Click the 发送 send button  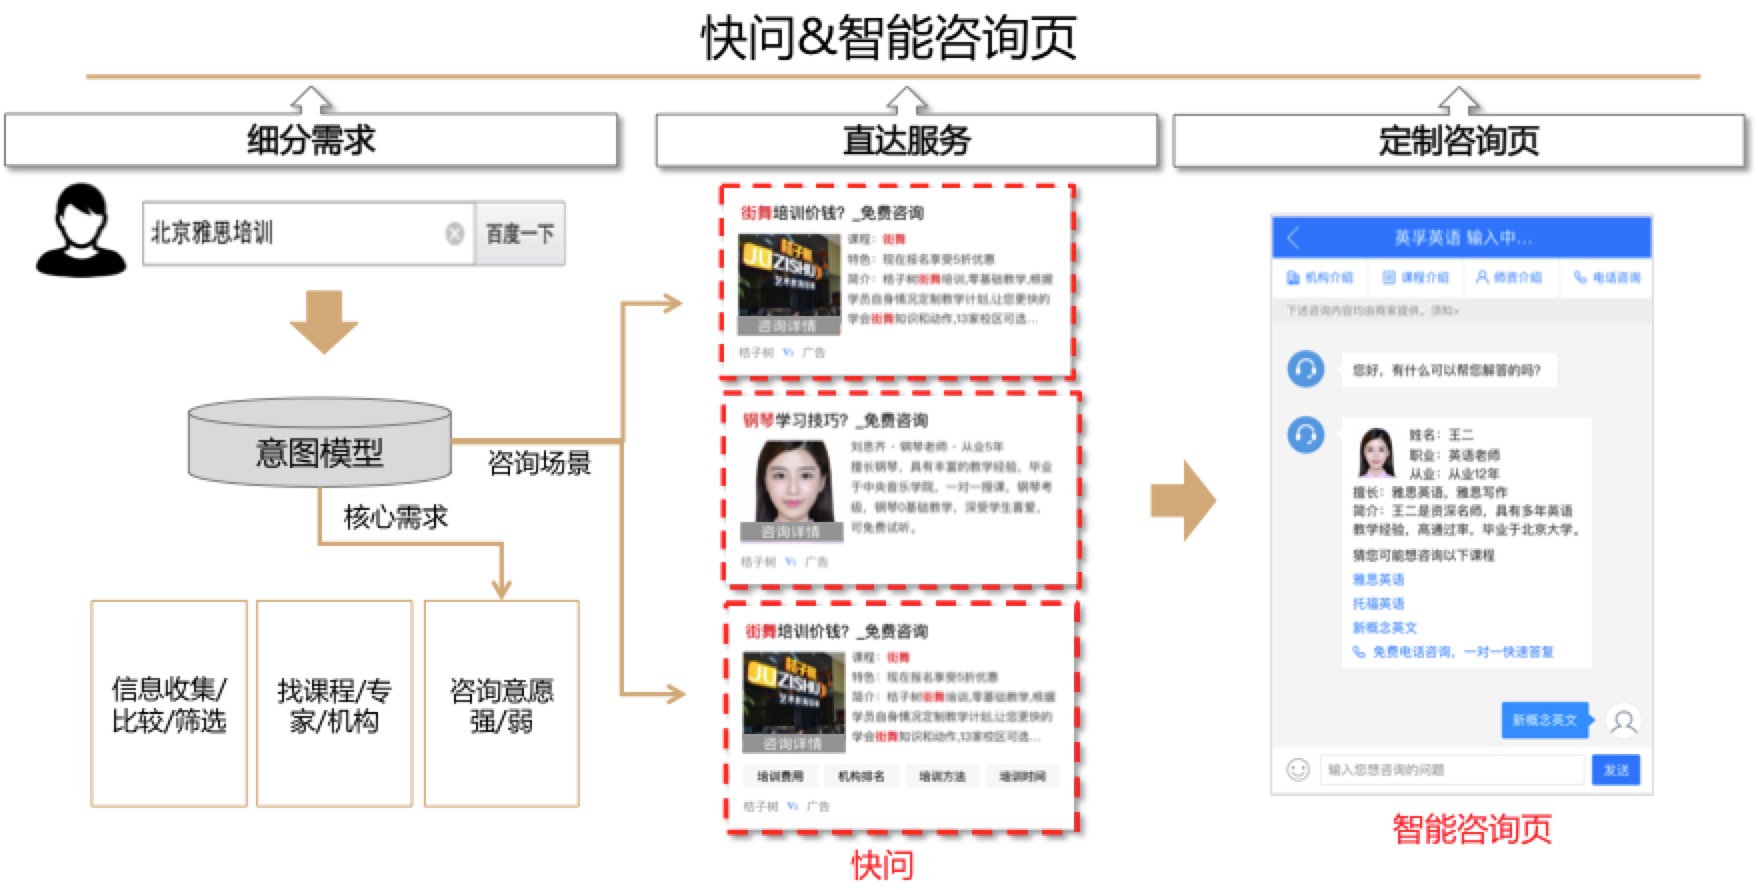[x=1616, y=770]
